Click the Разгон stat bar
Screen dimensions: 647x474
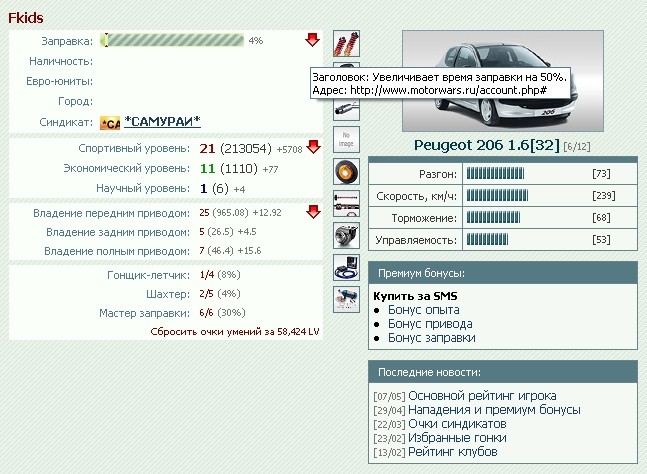(x=495, y=174)
